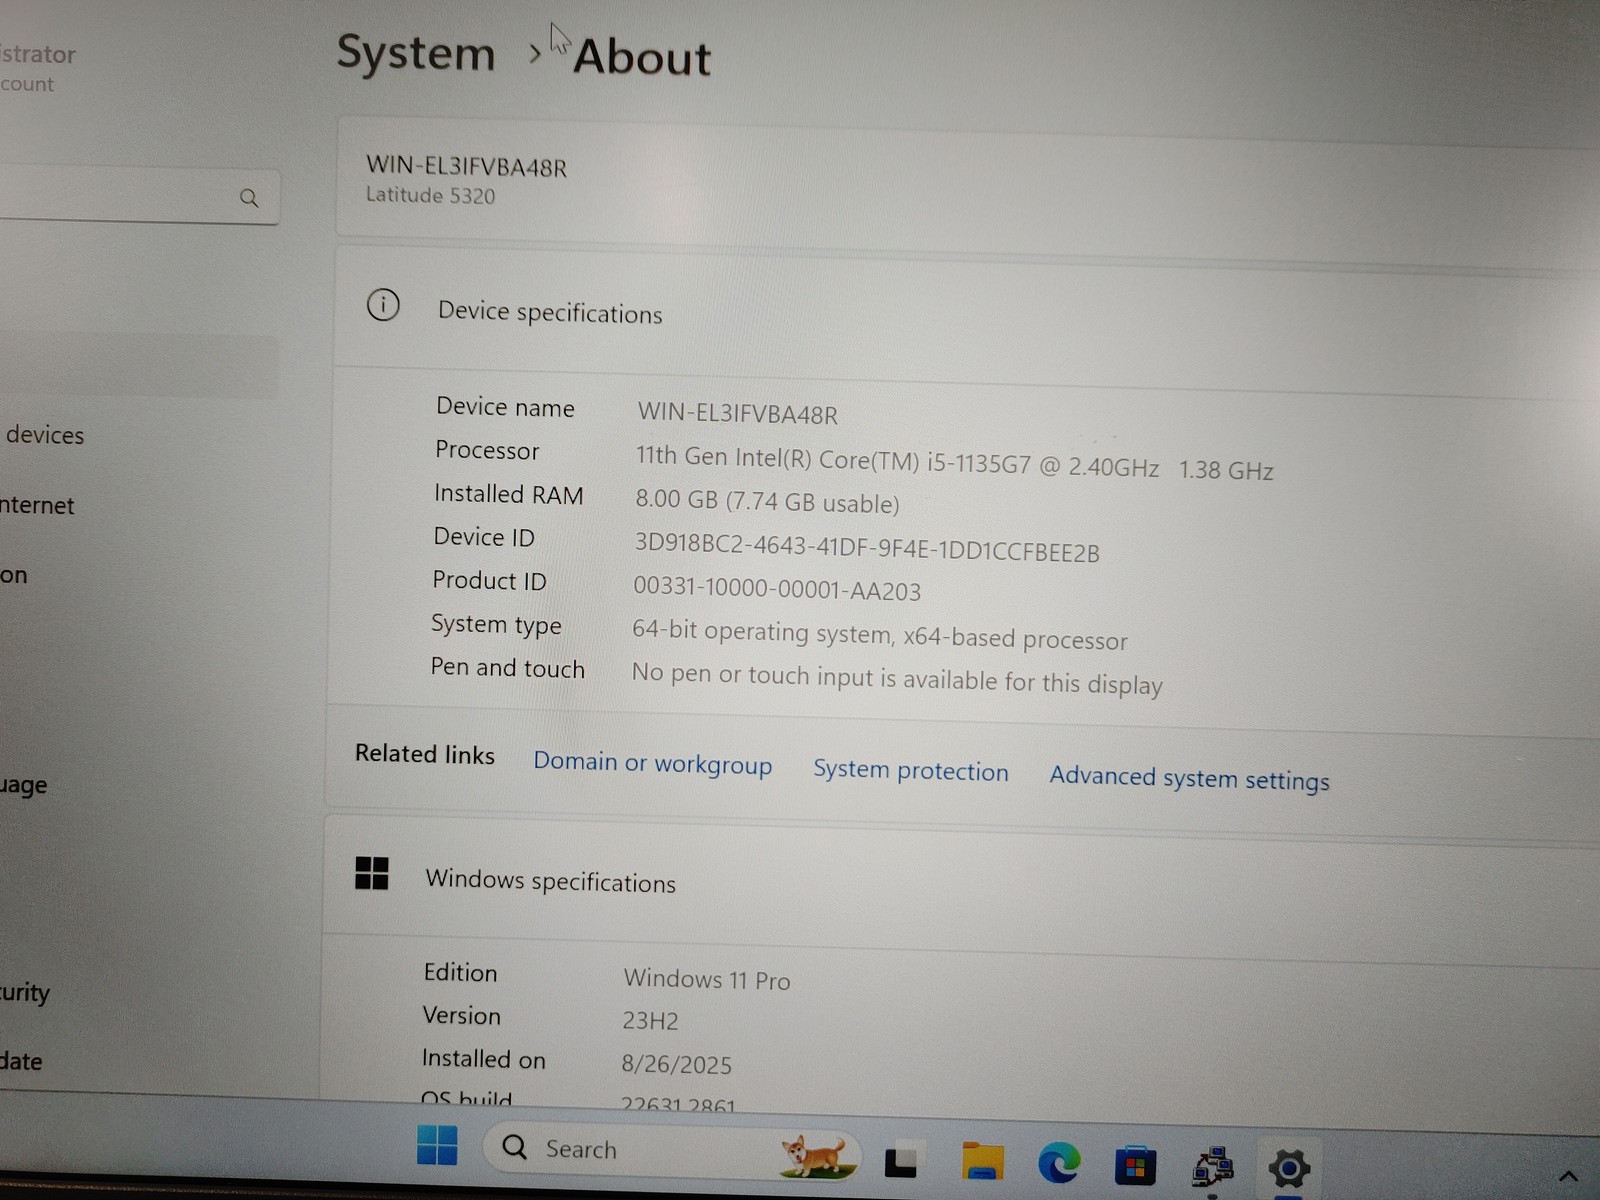
Task: Click the Pen and touch label
Action: tap(508, 667)
